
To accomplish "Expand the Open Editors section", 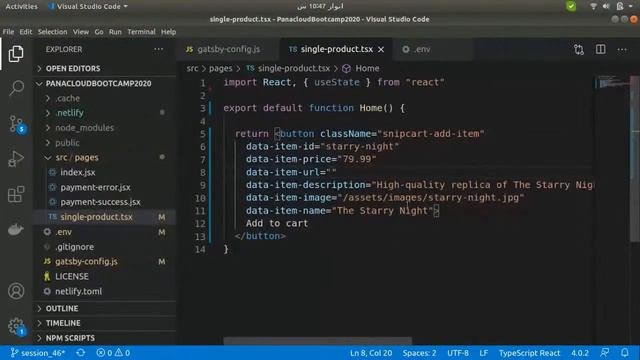I will pyautogui.click(x=104, y=69).
